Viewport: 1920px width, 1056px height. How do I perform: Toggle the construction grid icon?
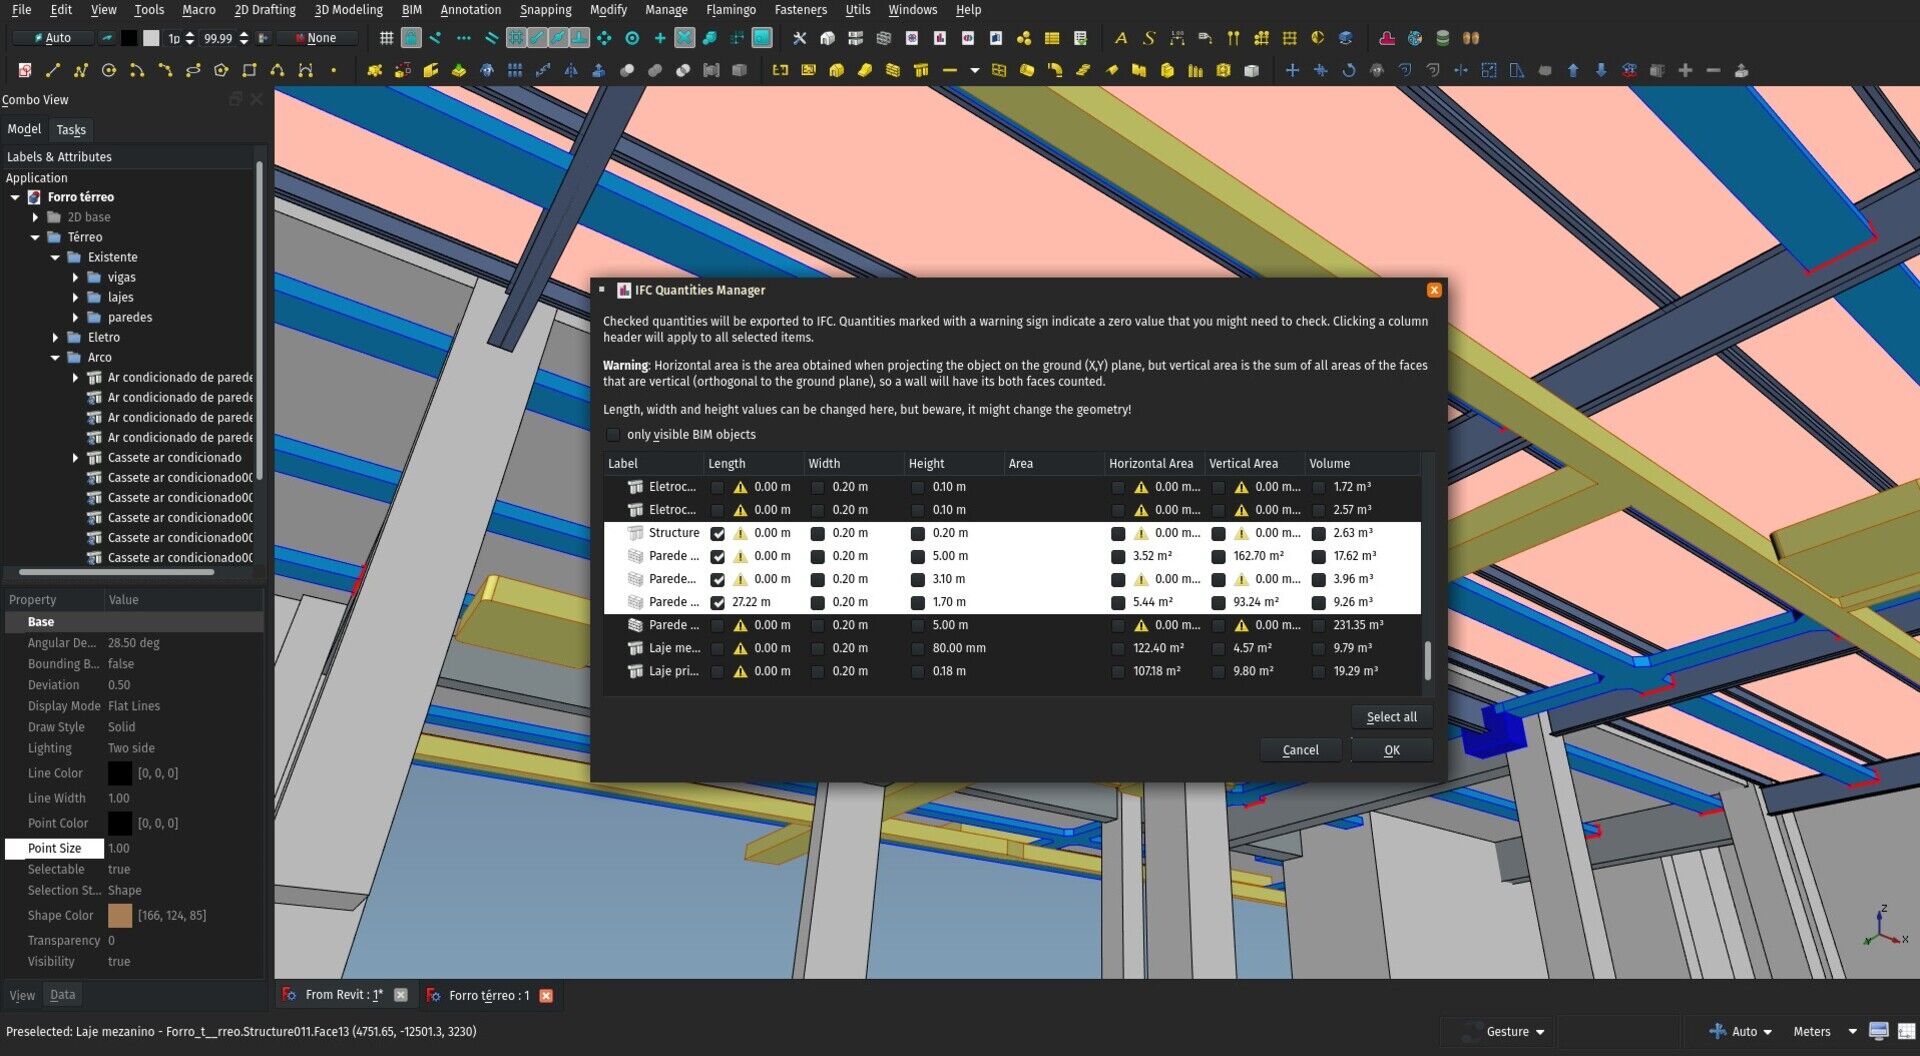(x=386, y=38)
